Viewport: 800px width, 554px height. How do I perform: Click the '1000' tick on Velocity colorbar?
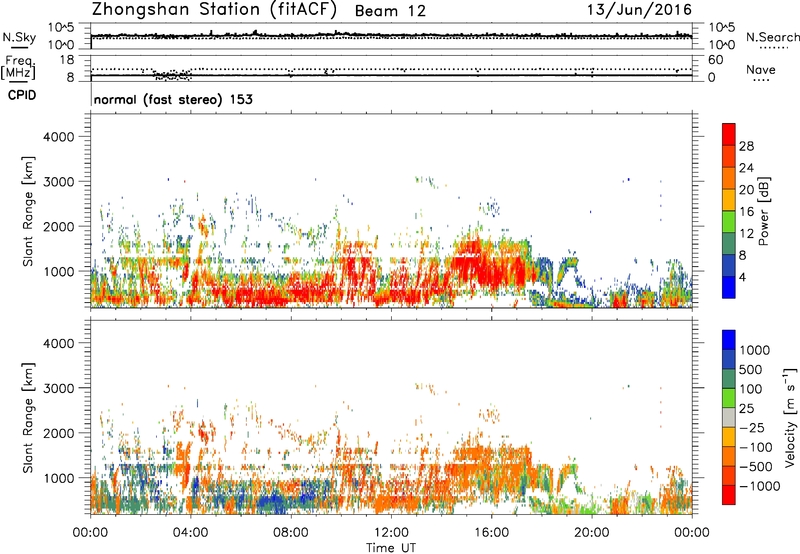pyautogui.click(x=755, y=350)
